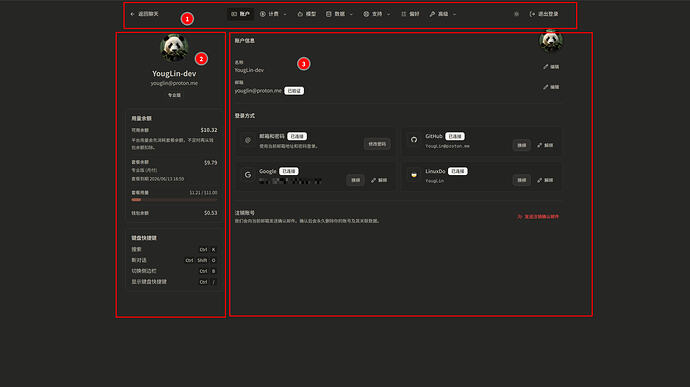Click the red send deletion confirmation email link
This screenshot has height=387, width=690.
538,217
